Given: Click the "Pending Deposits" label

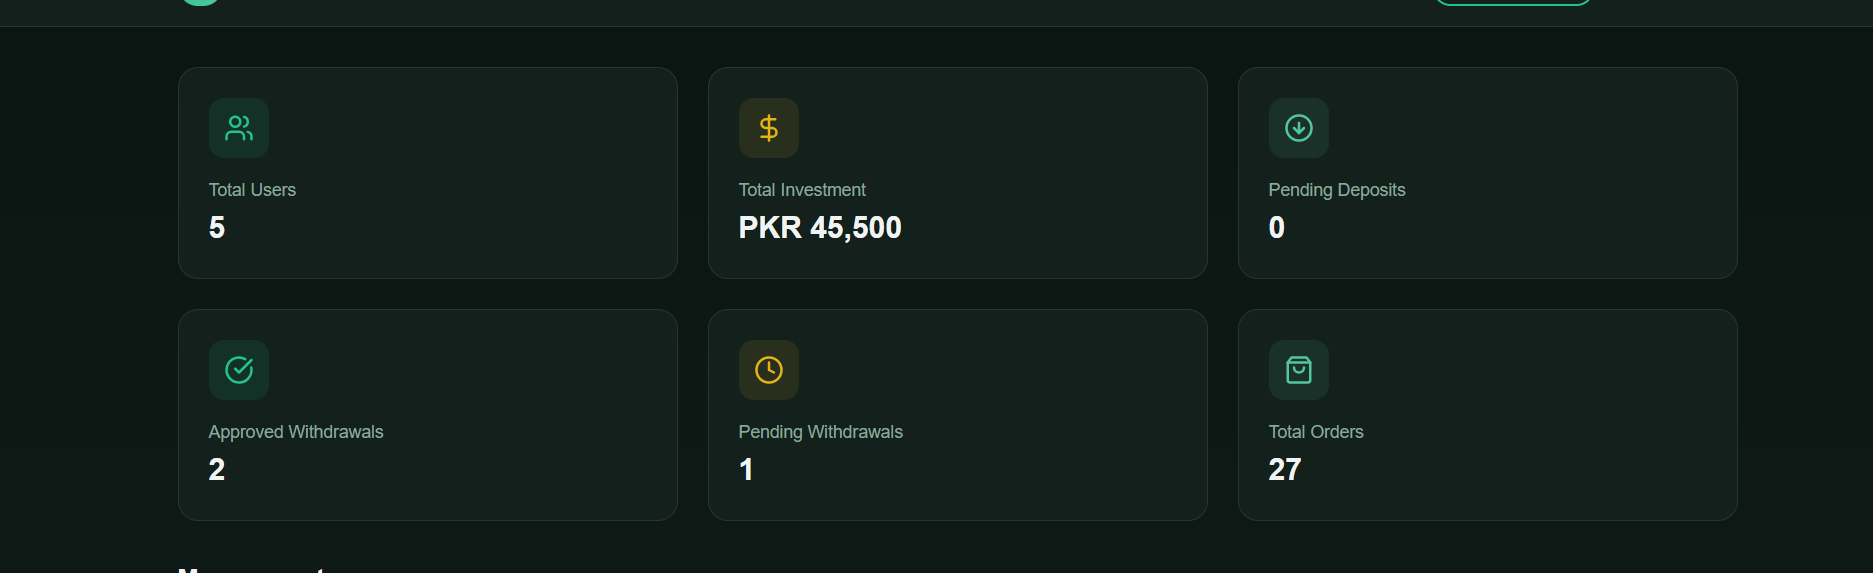Looking at the screenshot, I should click(1337, 190).
